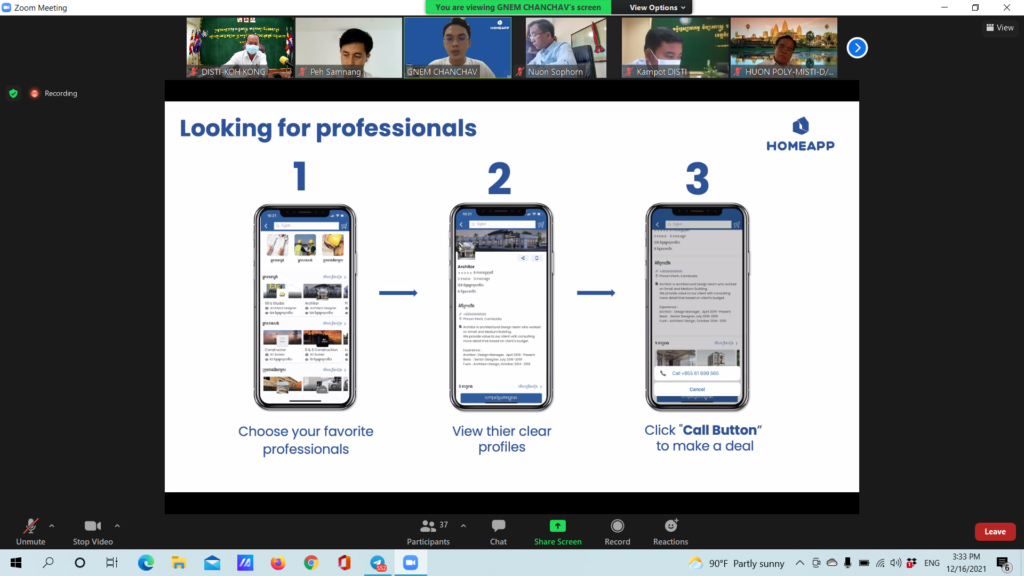Open Telegram from the taskbar
1024x576 pixels.
pos(377,563)
